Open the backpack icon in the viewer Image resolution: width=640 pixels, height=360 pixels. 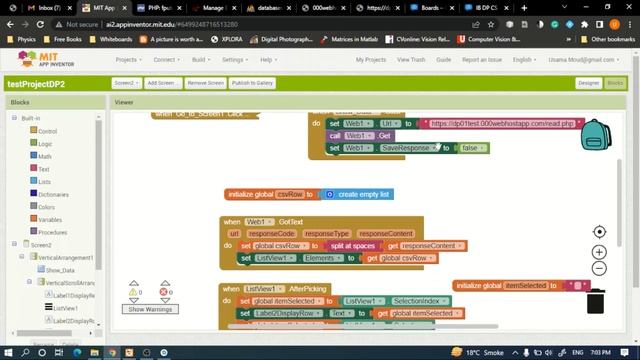click(x=596, y=135)
